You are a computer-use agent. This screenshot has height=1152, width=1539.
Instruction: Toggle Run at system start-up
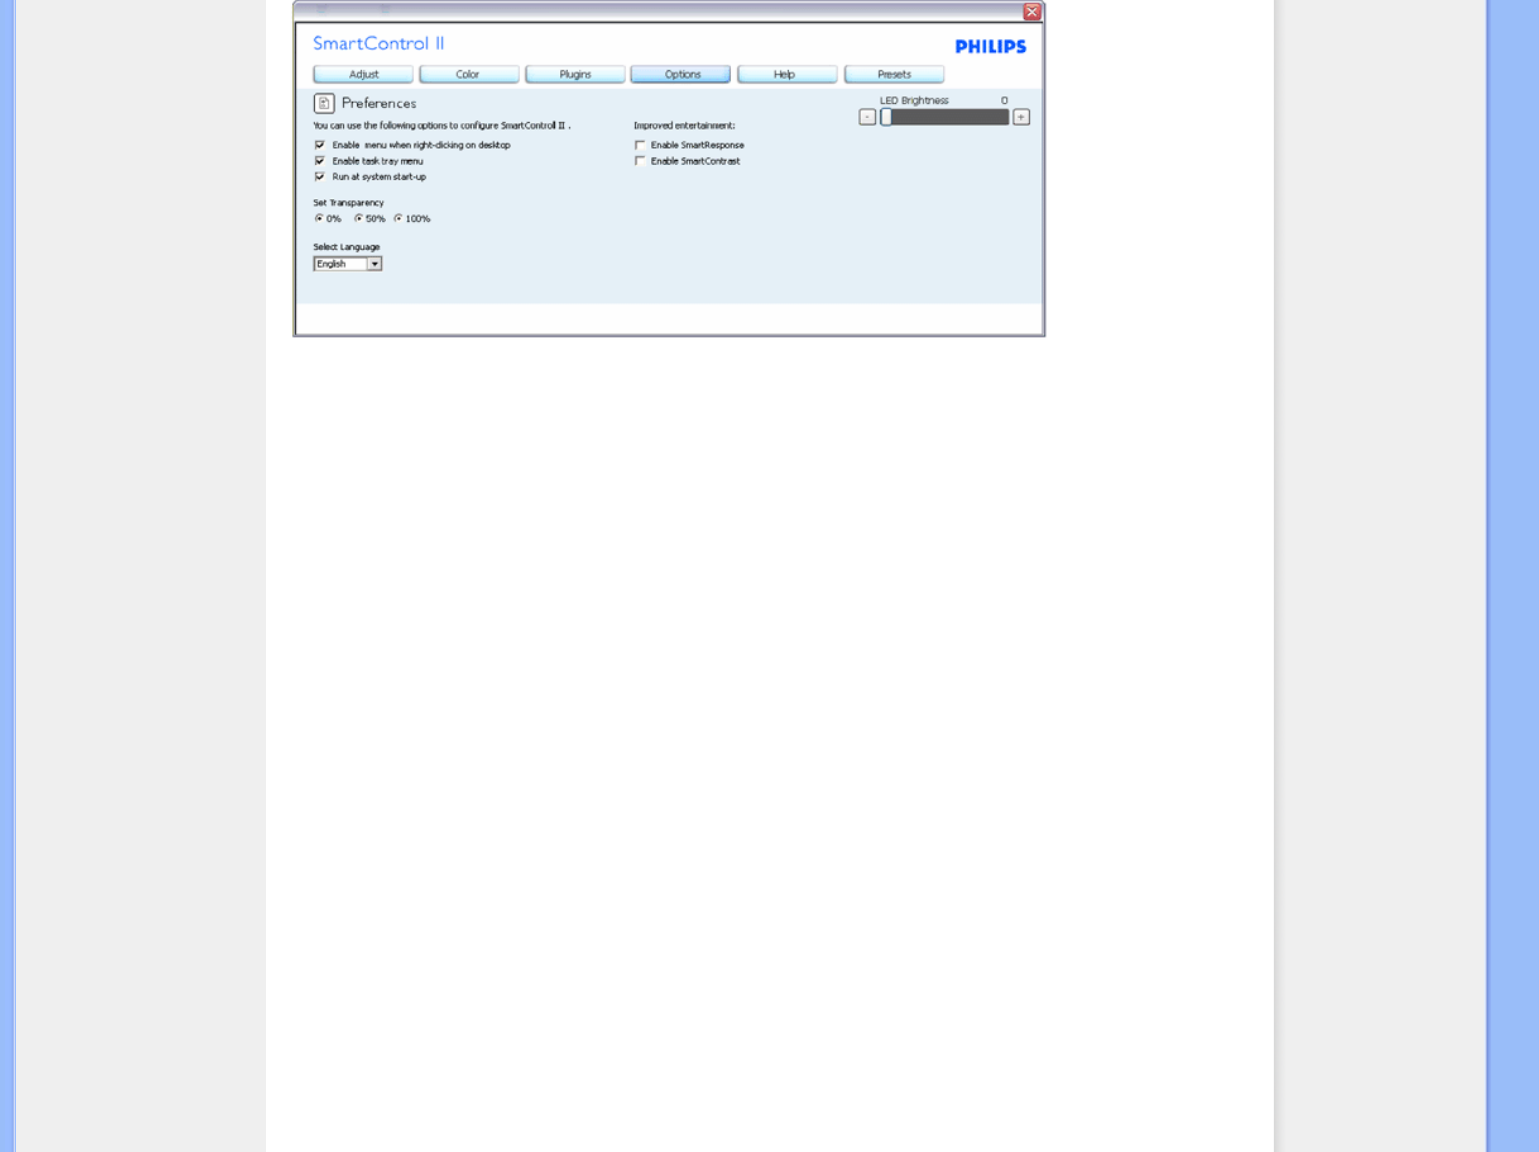pyautogui.click(x=320, y=177)
